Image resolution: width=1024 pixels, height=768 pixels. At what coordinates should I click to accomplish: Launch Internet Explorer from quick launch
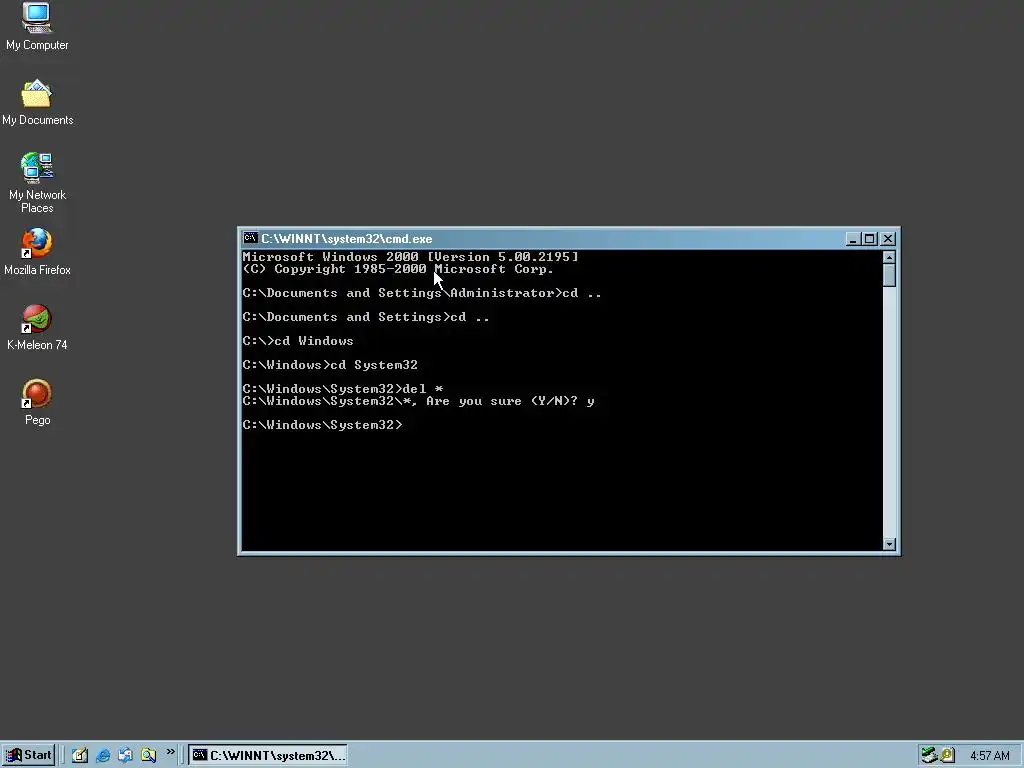[x=103, y=755]
